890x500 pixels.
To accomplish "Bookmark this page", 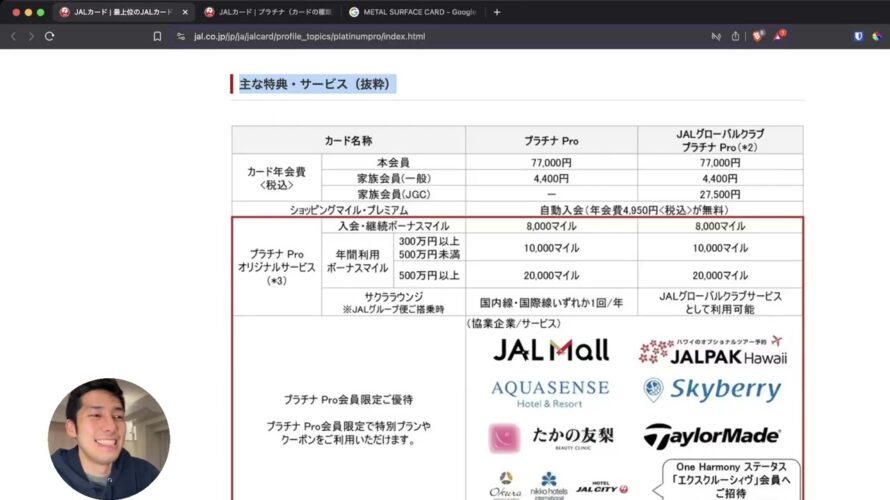I will 157,36.
